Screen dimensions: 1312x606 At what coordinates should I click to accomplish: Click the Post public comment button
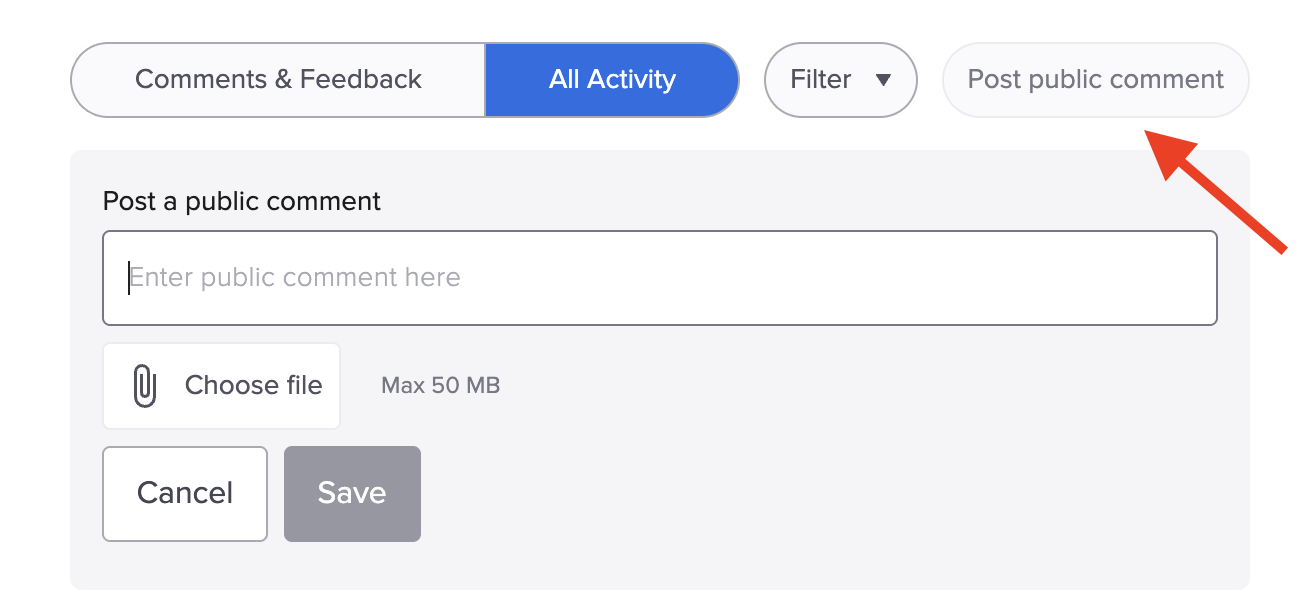[x=1096, y=80]
